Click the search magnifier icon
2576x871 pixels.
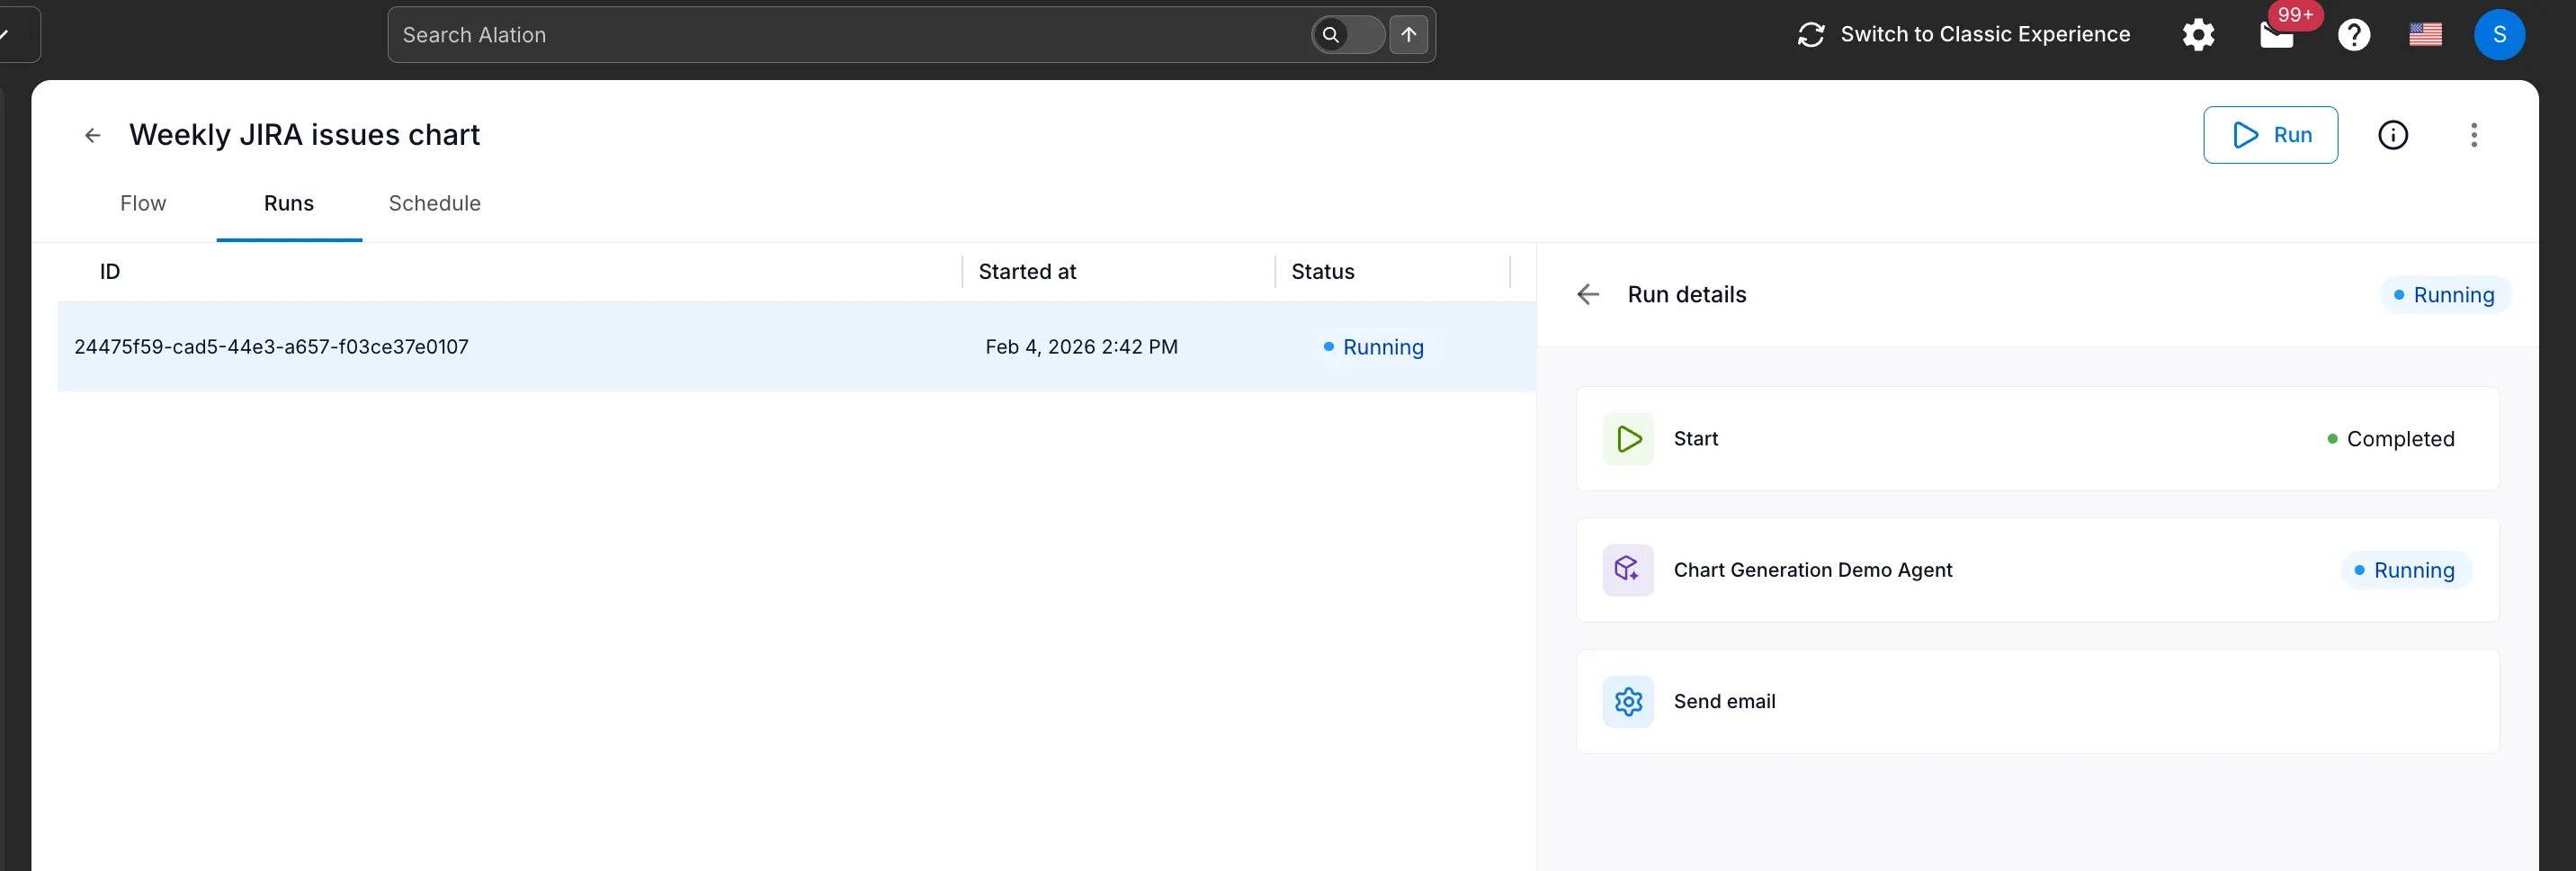pos(1331,34)
